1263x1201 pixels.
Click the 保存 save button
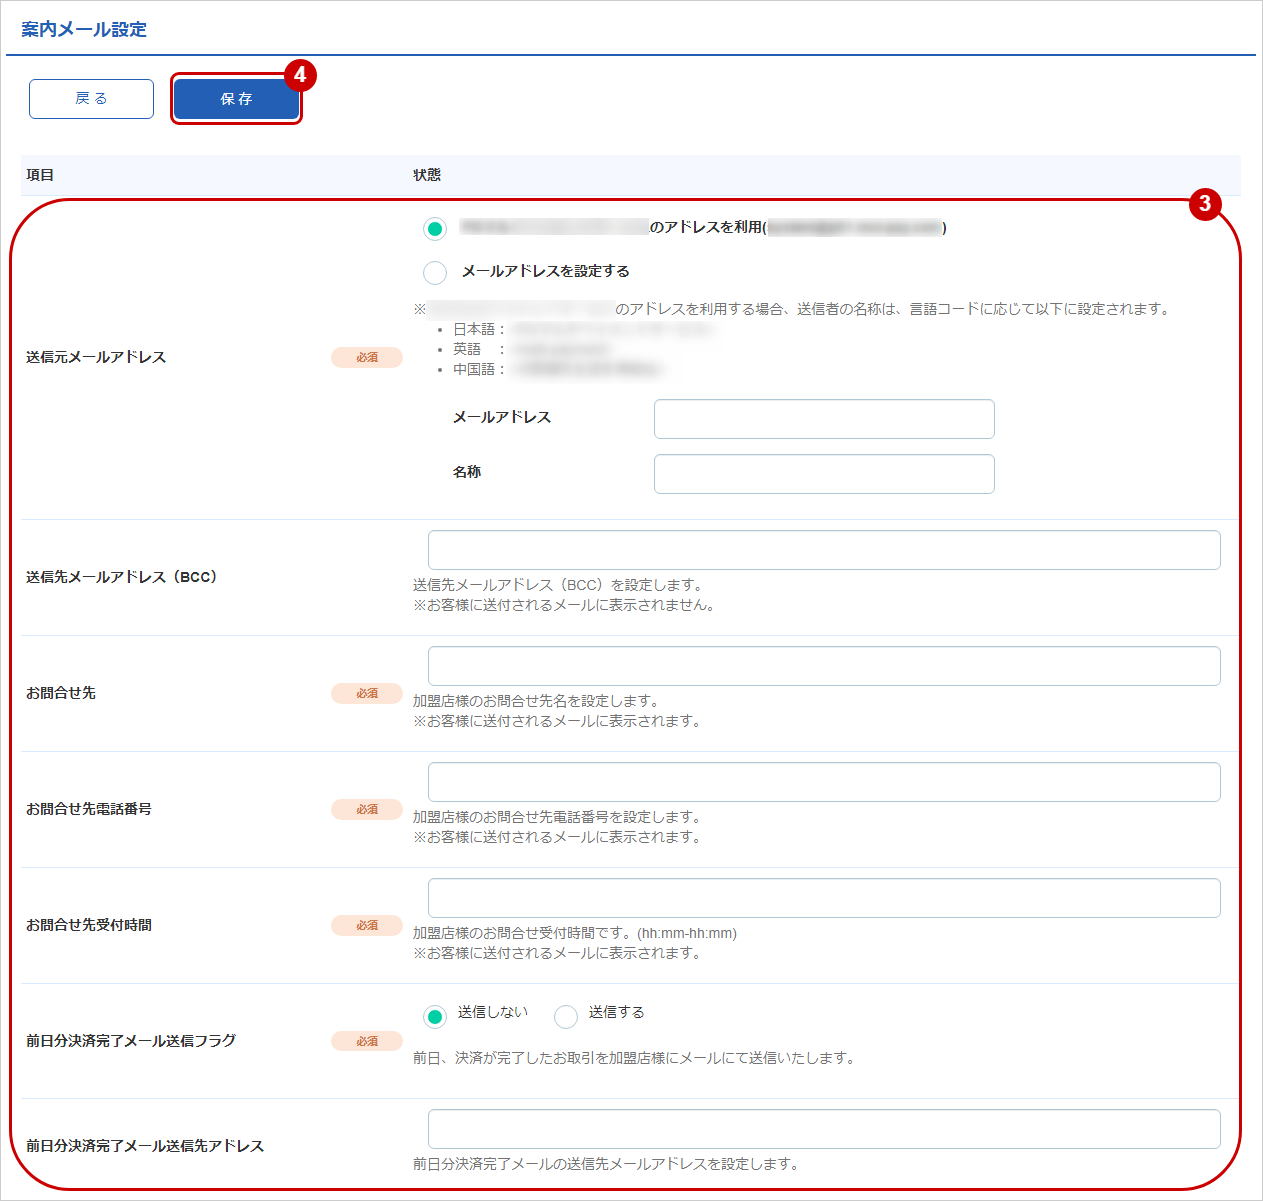tap(236, 99)
